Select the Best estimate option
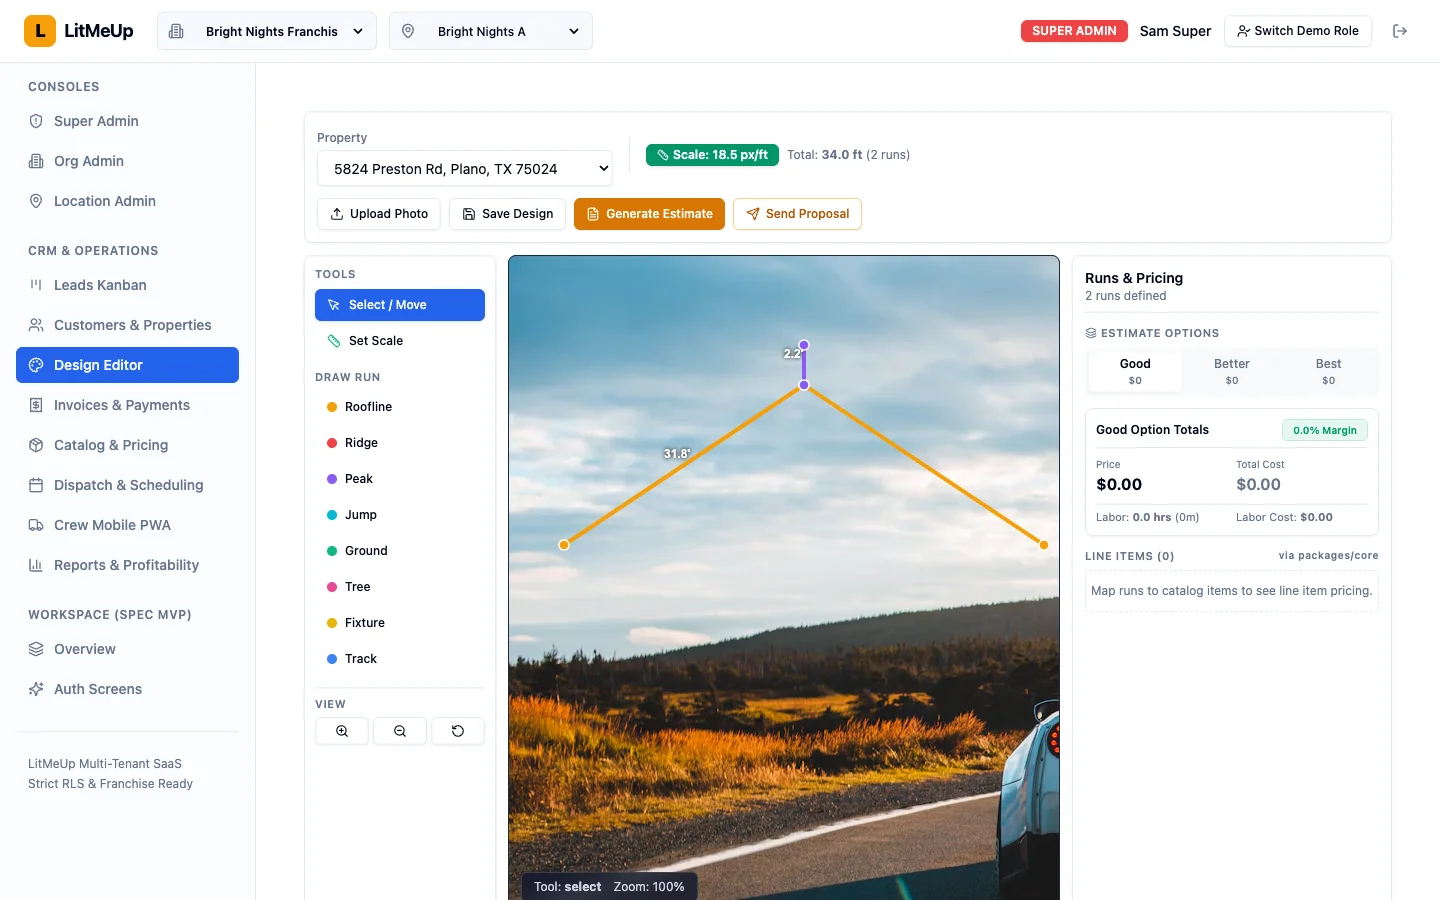Image resolution: width=1440 pixels, height=900 pixels. point(1328,371)
